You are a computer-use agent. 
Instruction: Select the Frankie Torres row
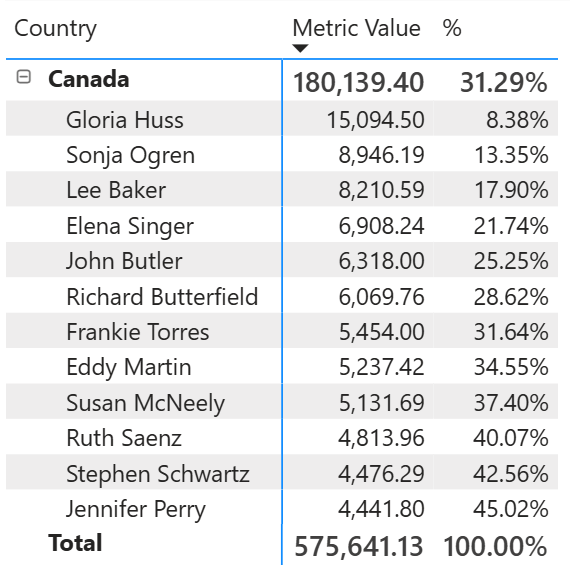(282, 331)
